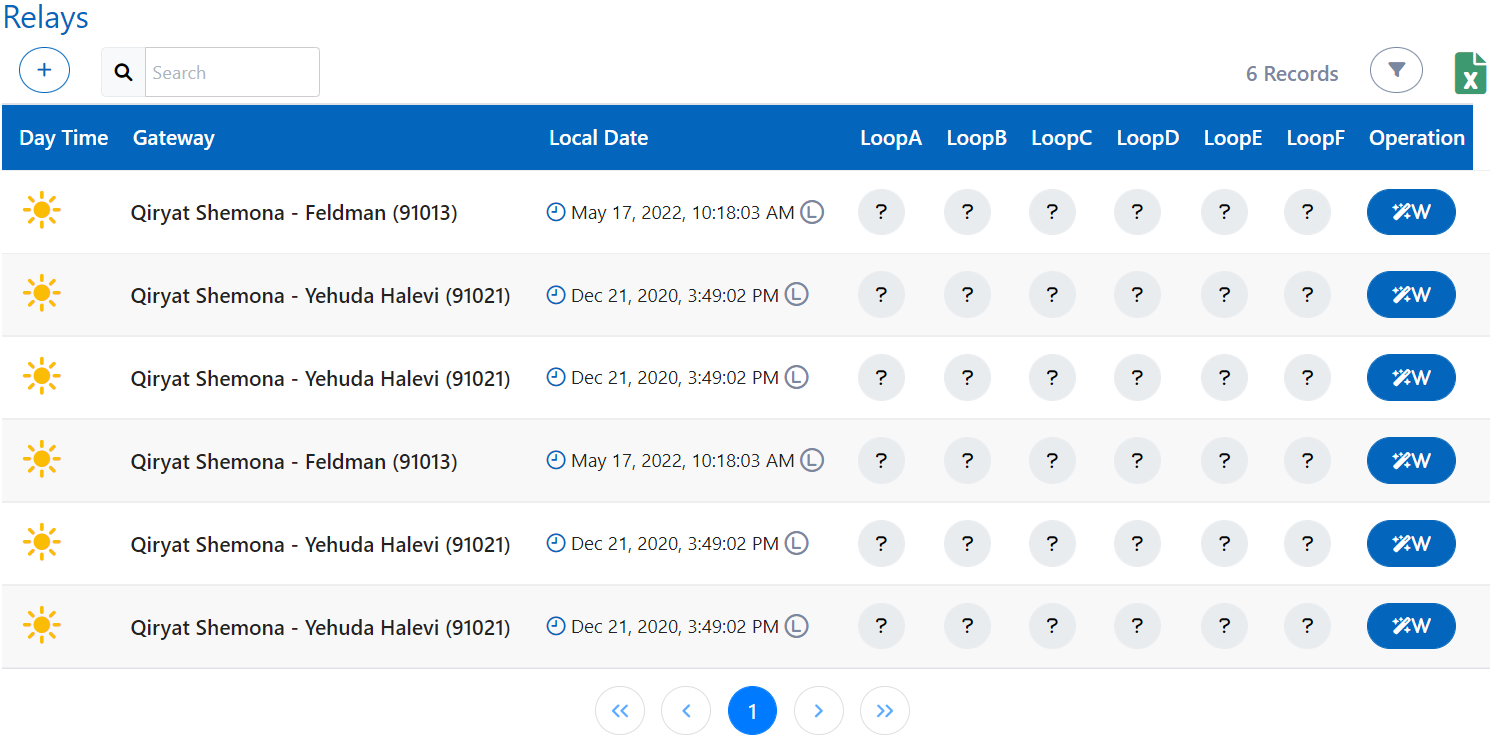Image resolution: width=1490 pixels, height=744 pixels.
Task: Sort by the Local Date column header
Action: 598,138
